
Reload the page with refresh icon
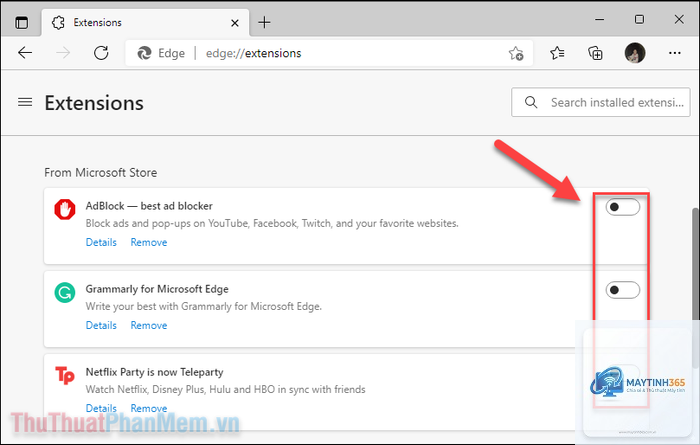coord(101,53)
